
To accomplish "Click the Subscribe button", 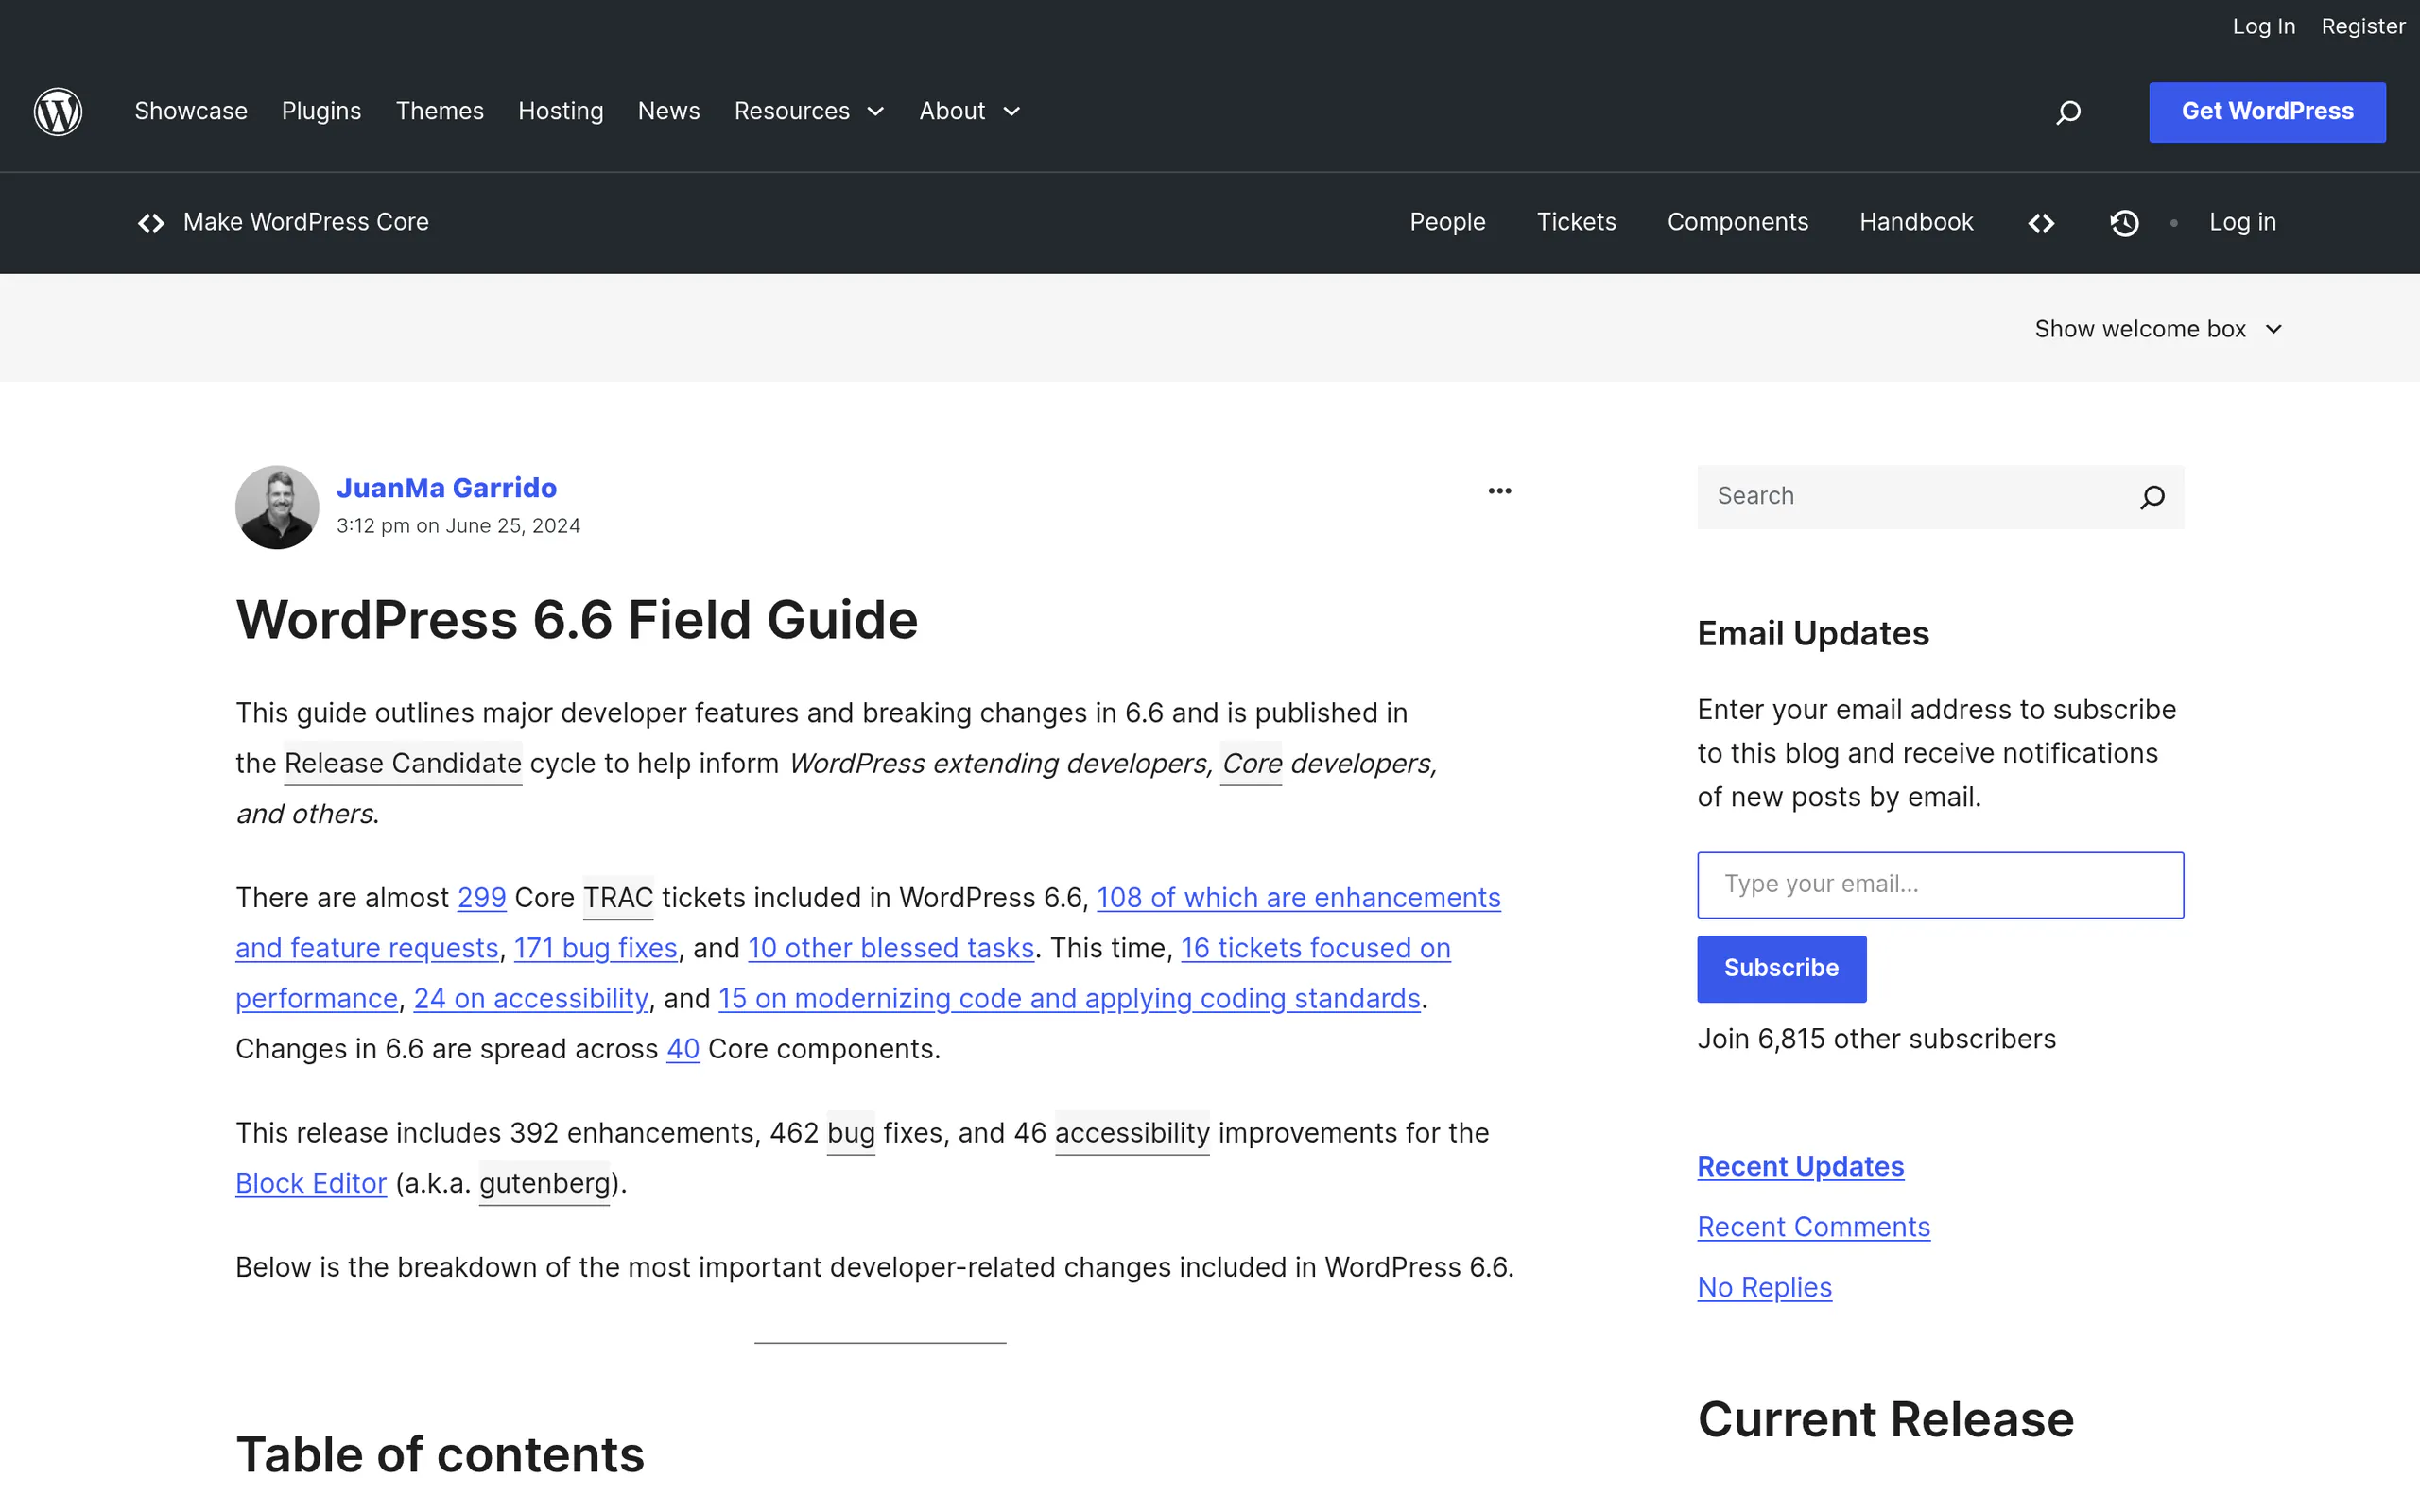I will point(1781,968).
